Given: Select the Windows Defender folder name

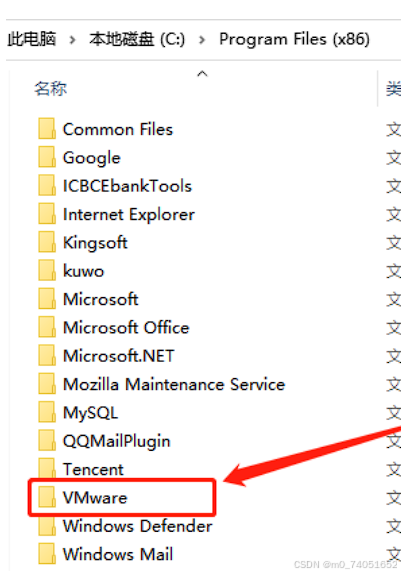Looking at the screenshot, I should pyautogui.click(x=137, y=526).
